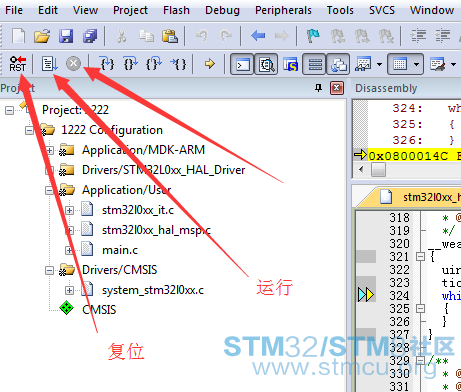
Task: Collapse code fold at line 325
Action: [420, 309]
